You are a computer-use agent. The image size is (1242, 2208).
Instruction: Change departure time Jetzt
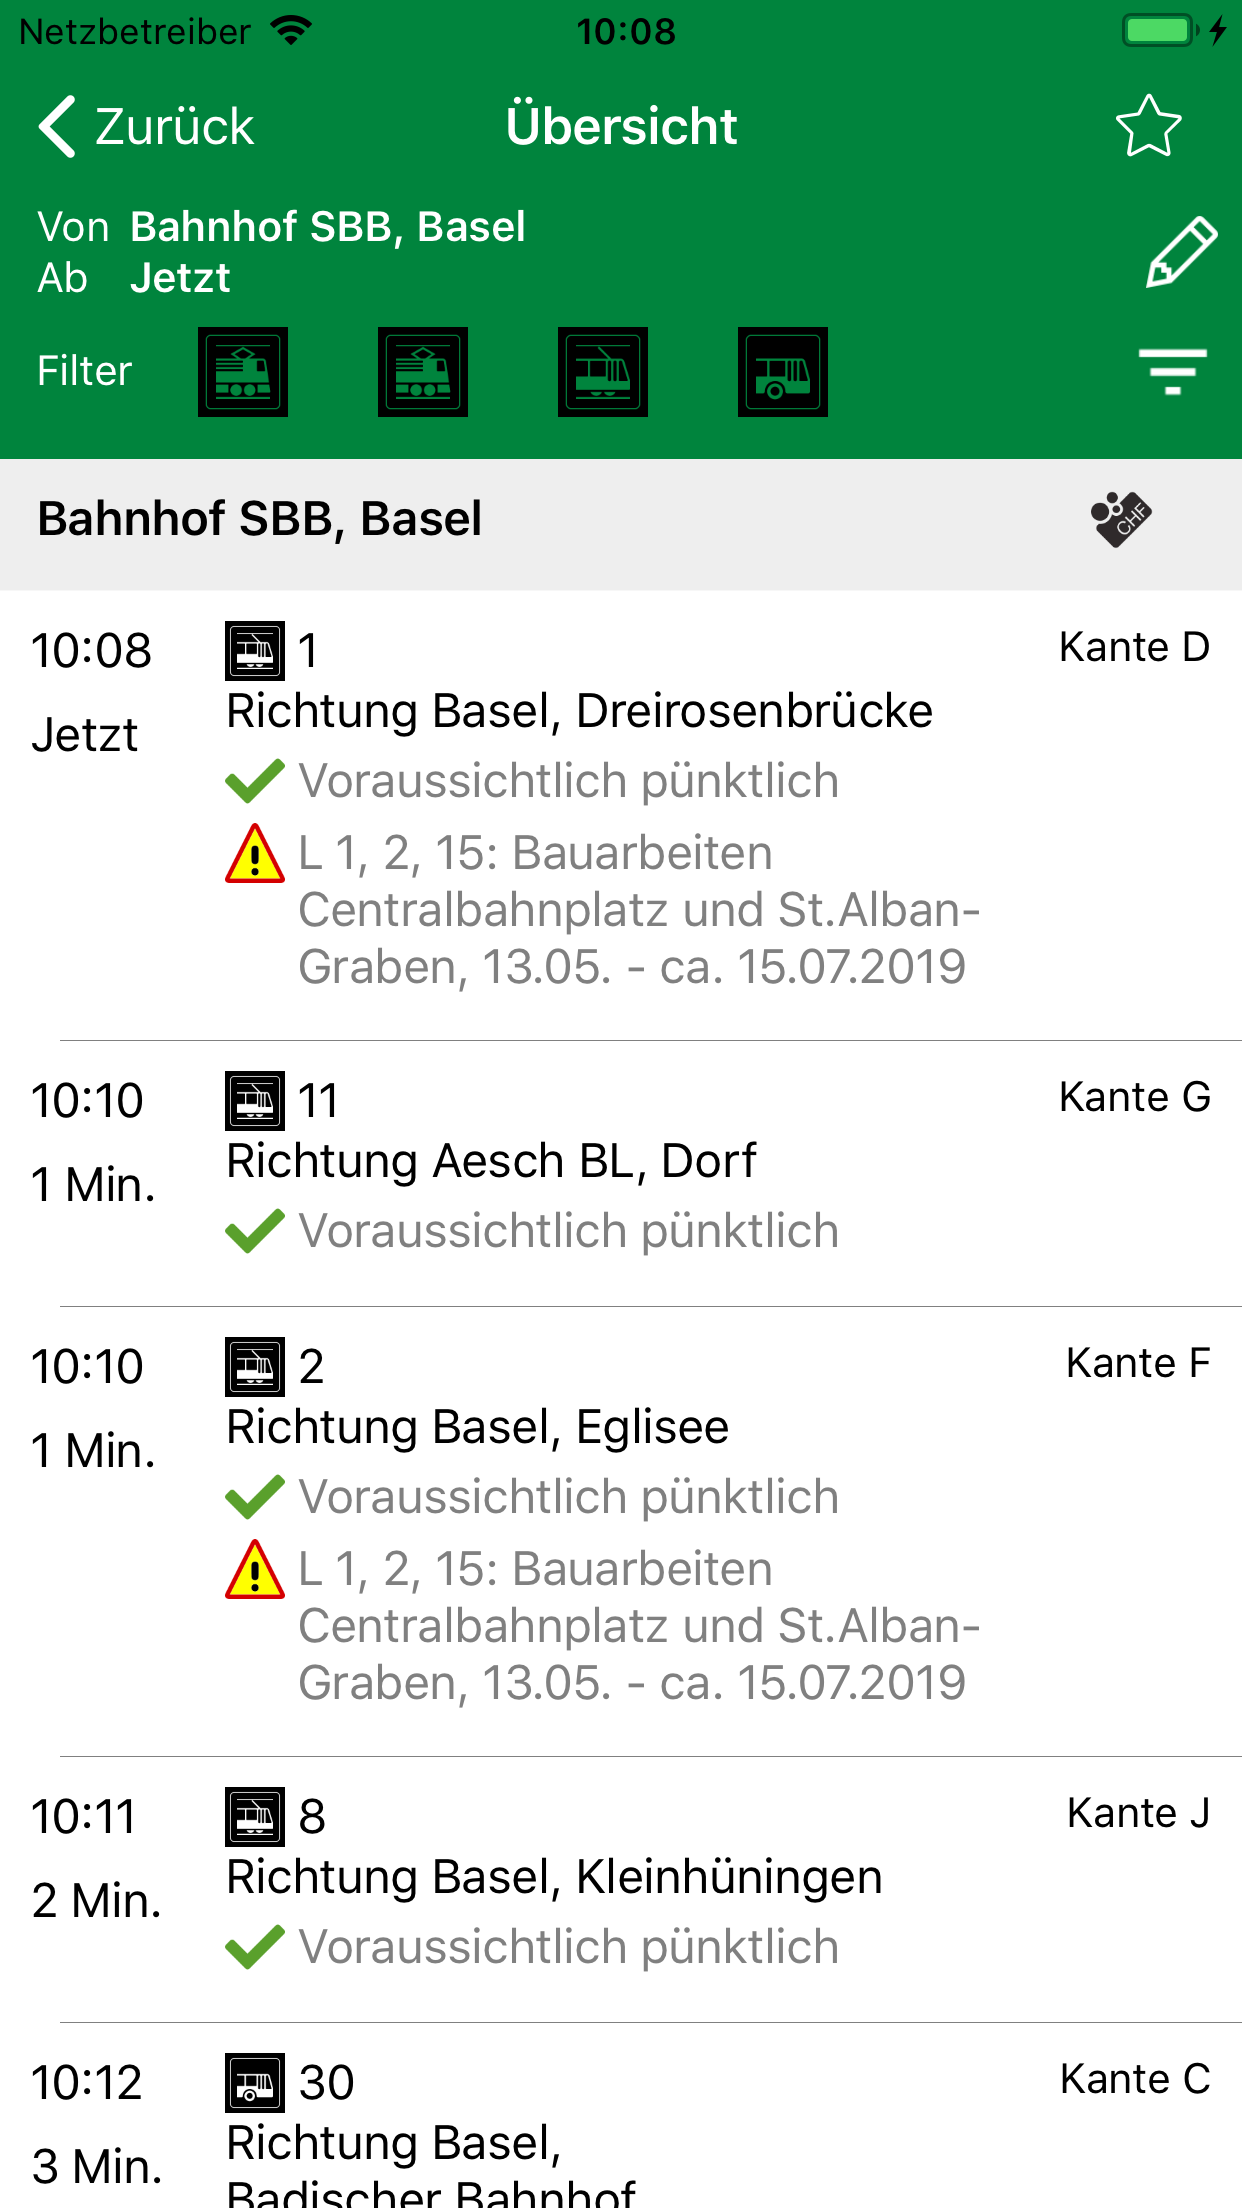[x=180, y=278]
